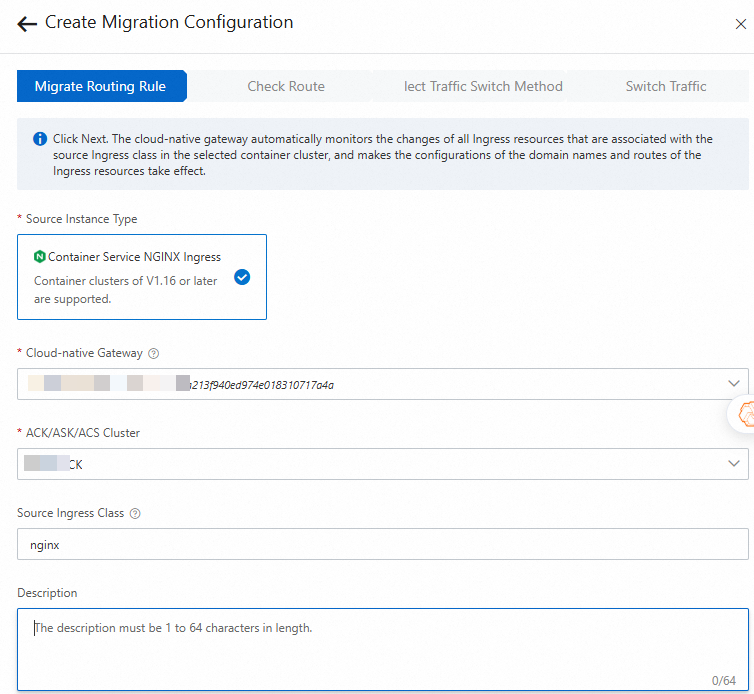Click the blue checkmark on the NGINX card
This screenshot has width=754, height=694.
242,277
